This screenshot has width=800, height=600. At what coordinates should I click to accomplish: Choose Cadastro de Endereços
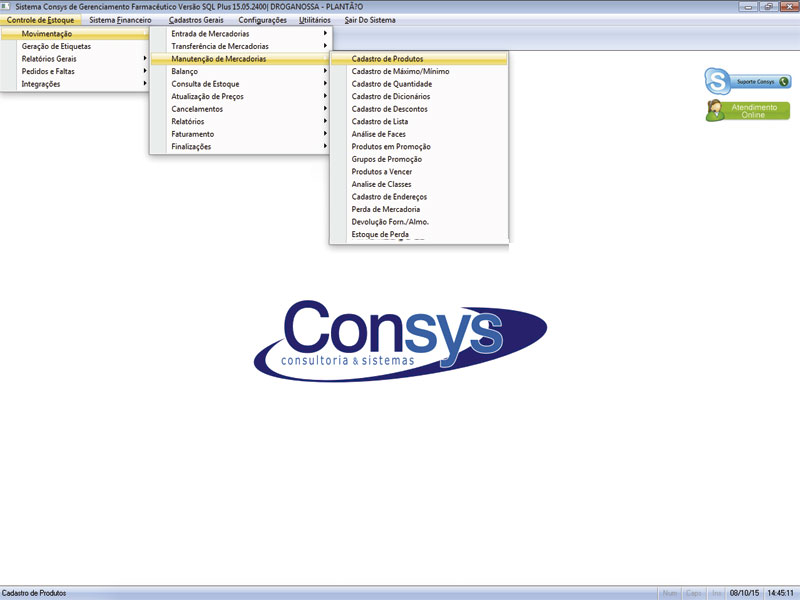point(419,196)
